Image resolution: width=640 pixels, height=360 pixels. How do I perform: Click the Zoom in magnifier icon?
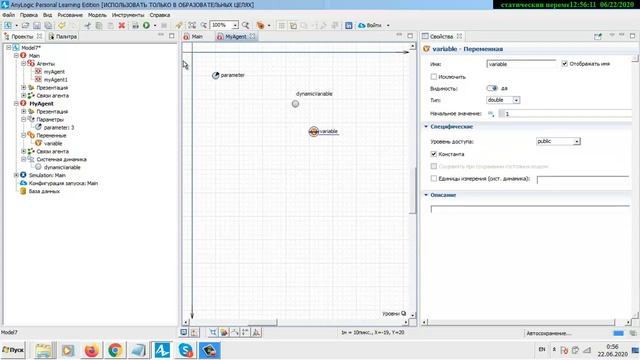click(245, 25)
